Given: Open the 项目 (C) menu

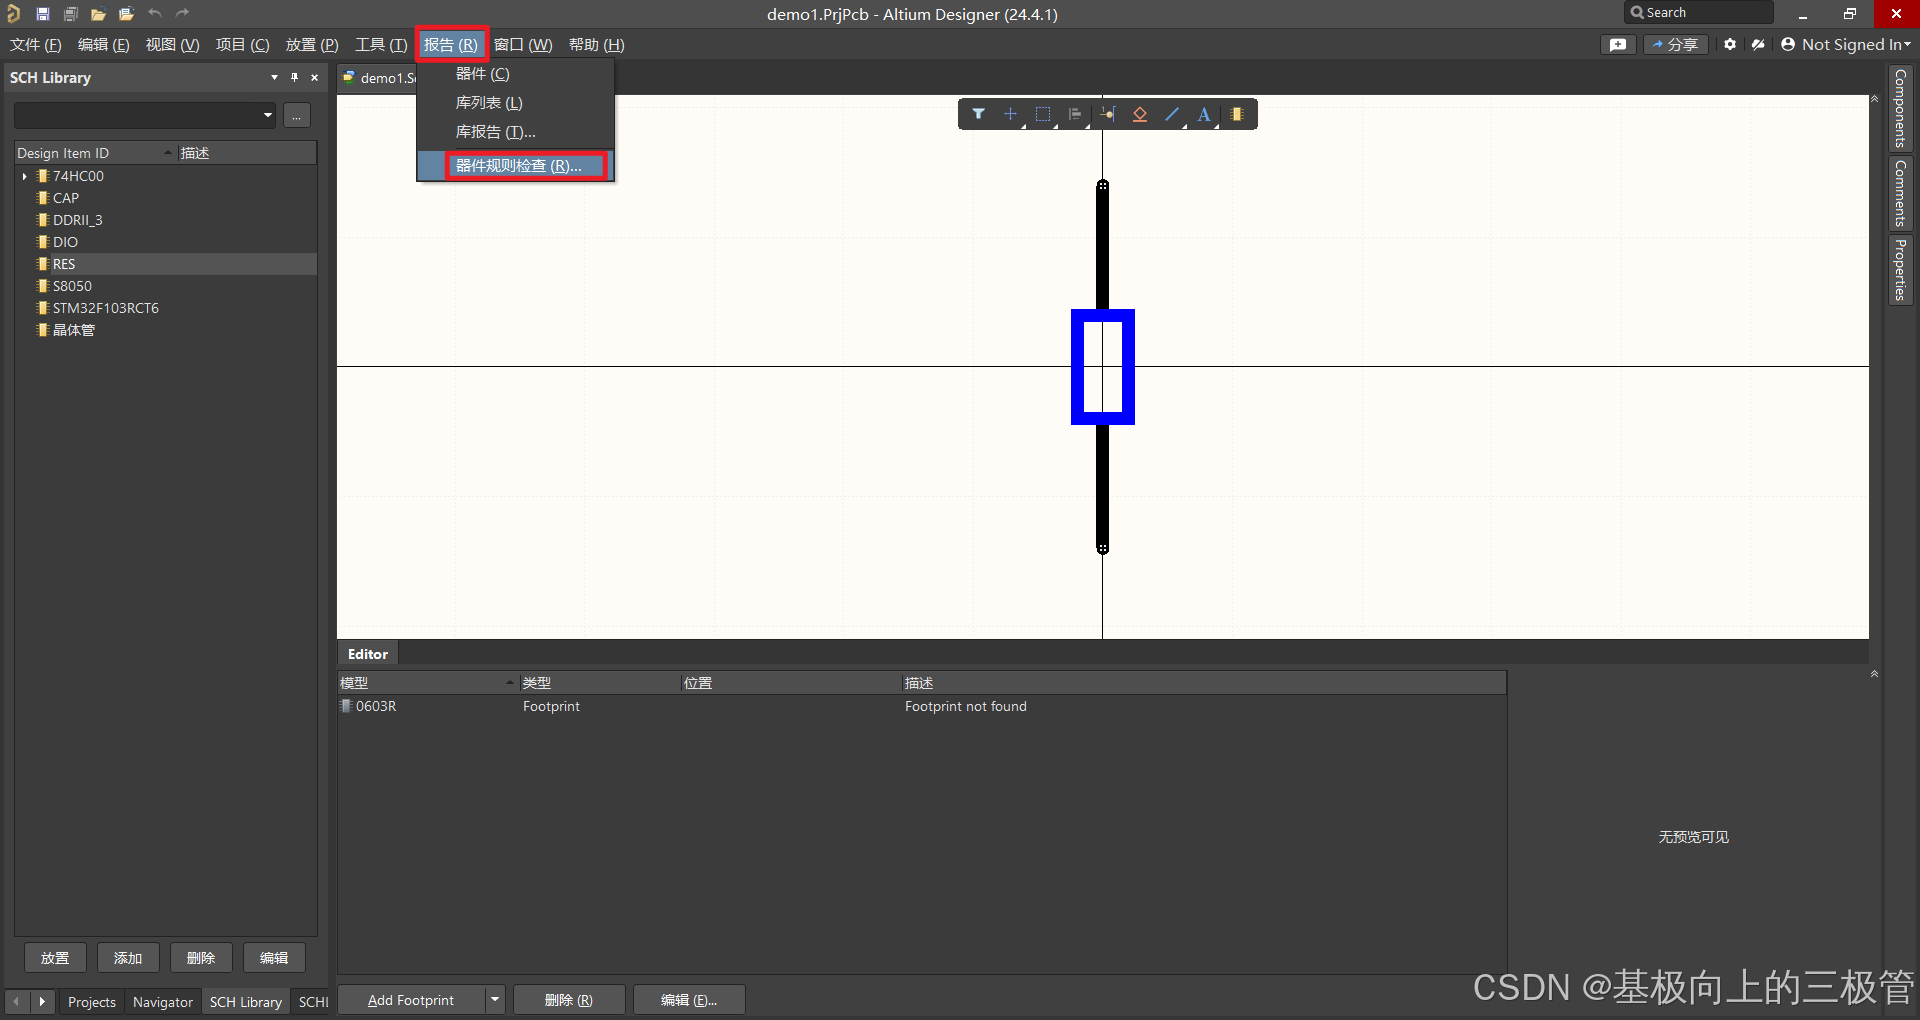Looking at the screenshot, I should point(243,45).
